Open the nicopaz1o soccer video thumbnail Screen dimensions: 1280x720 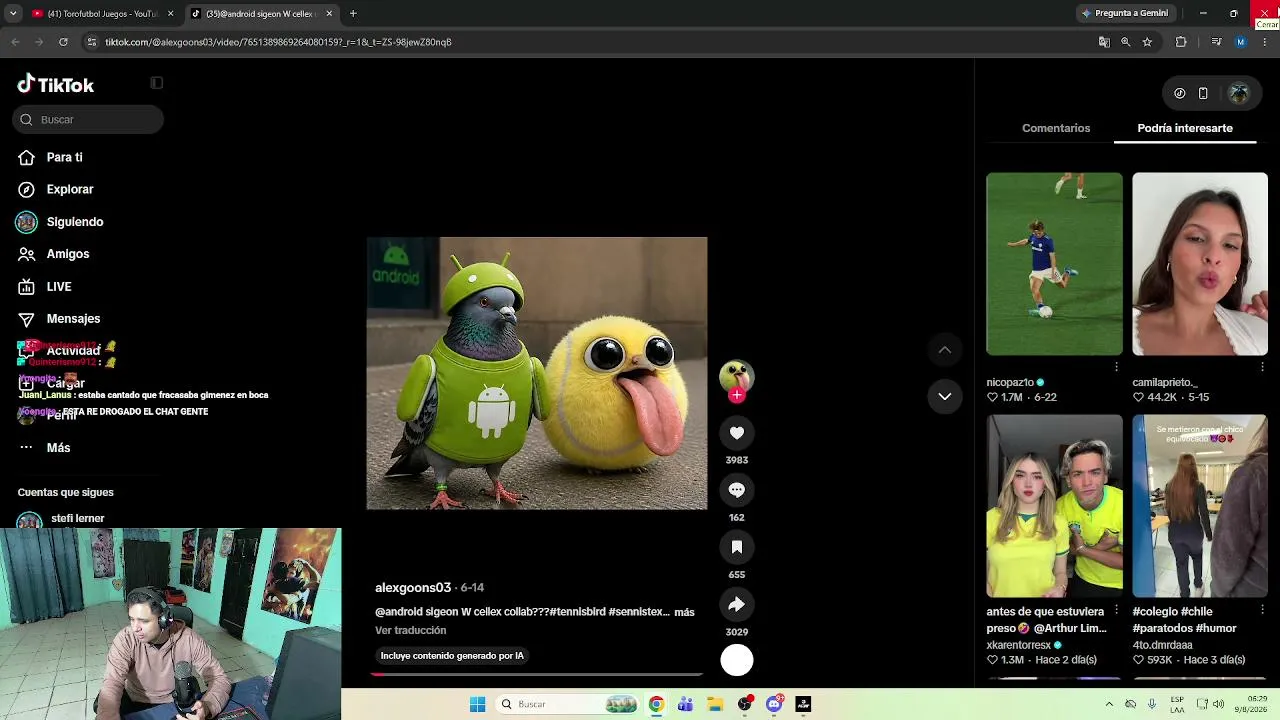[x=1054, y=264]
